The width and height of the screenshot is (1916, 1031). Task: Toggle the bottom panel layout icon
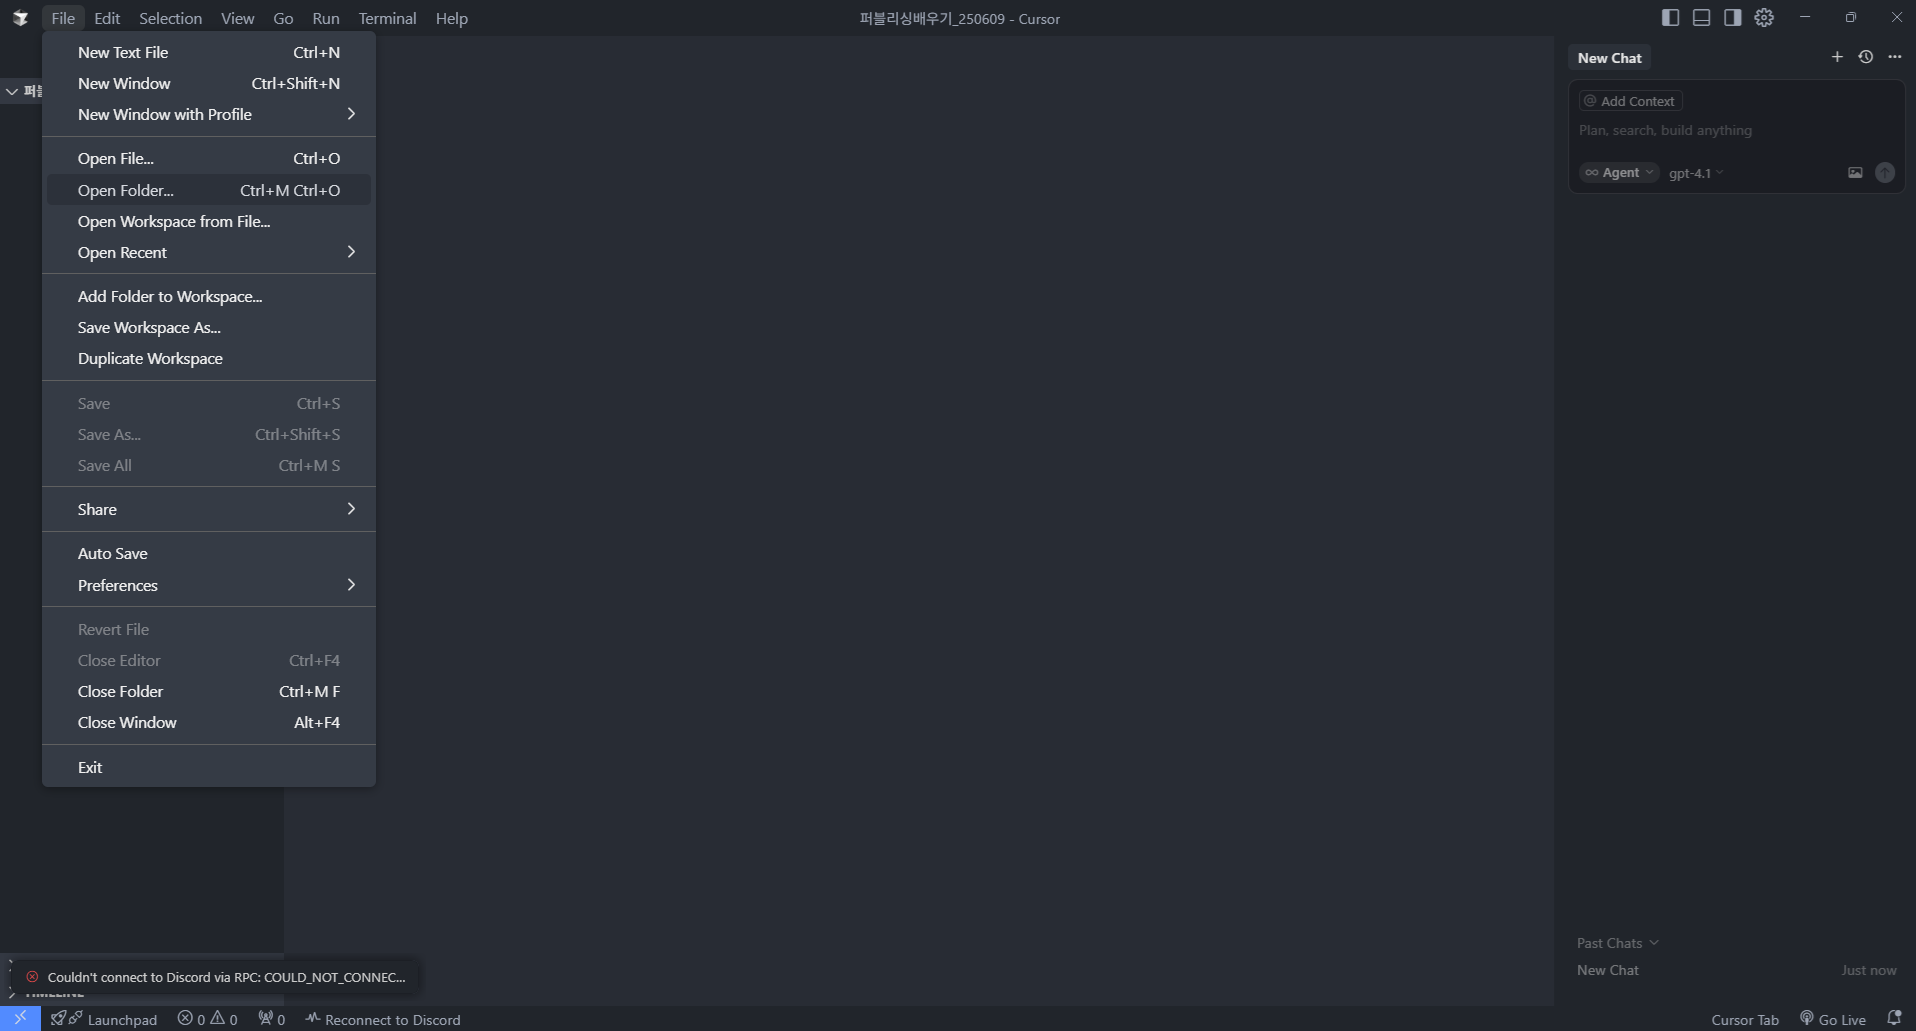point(1701,18)
